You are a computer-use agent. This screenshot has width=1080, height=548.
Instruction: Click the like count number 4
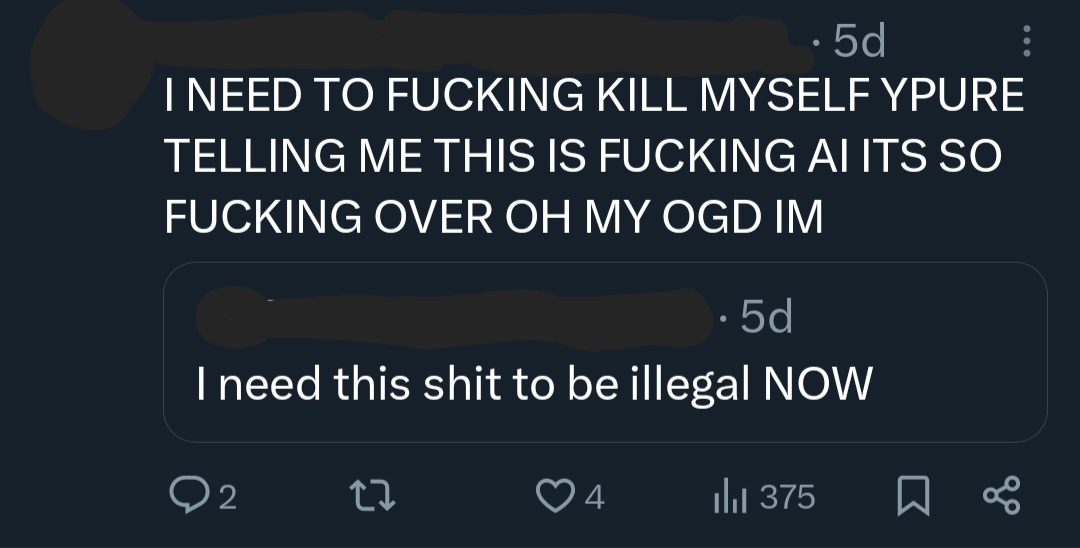[595, 497]
